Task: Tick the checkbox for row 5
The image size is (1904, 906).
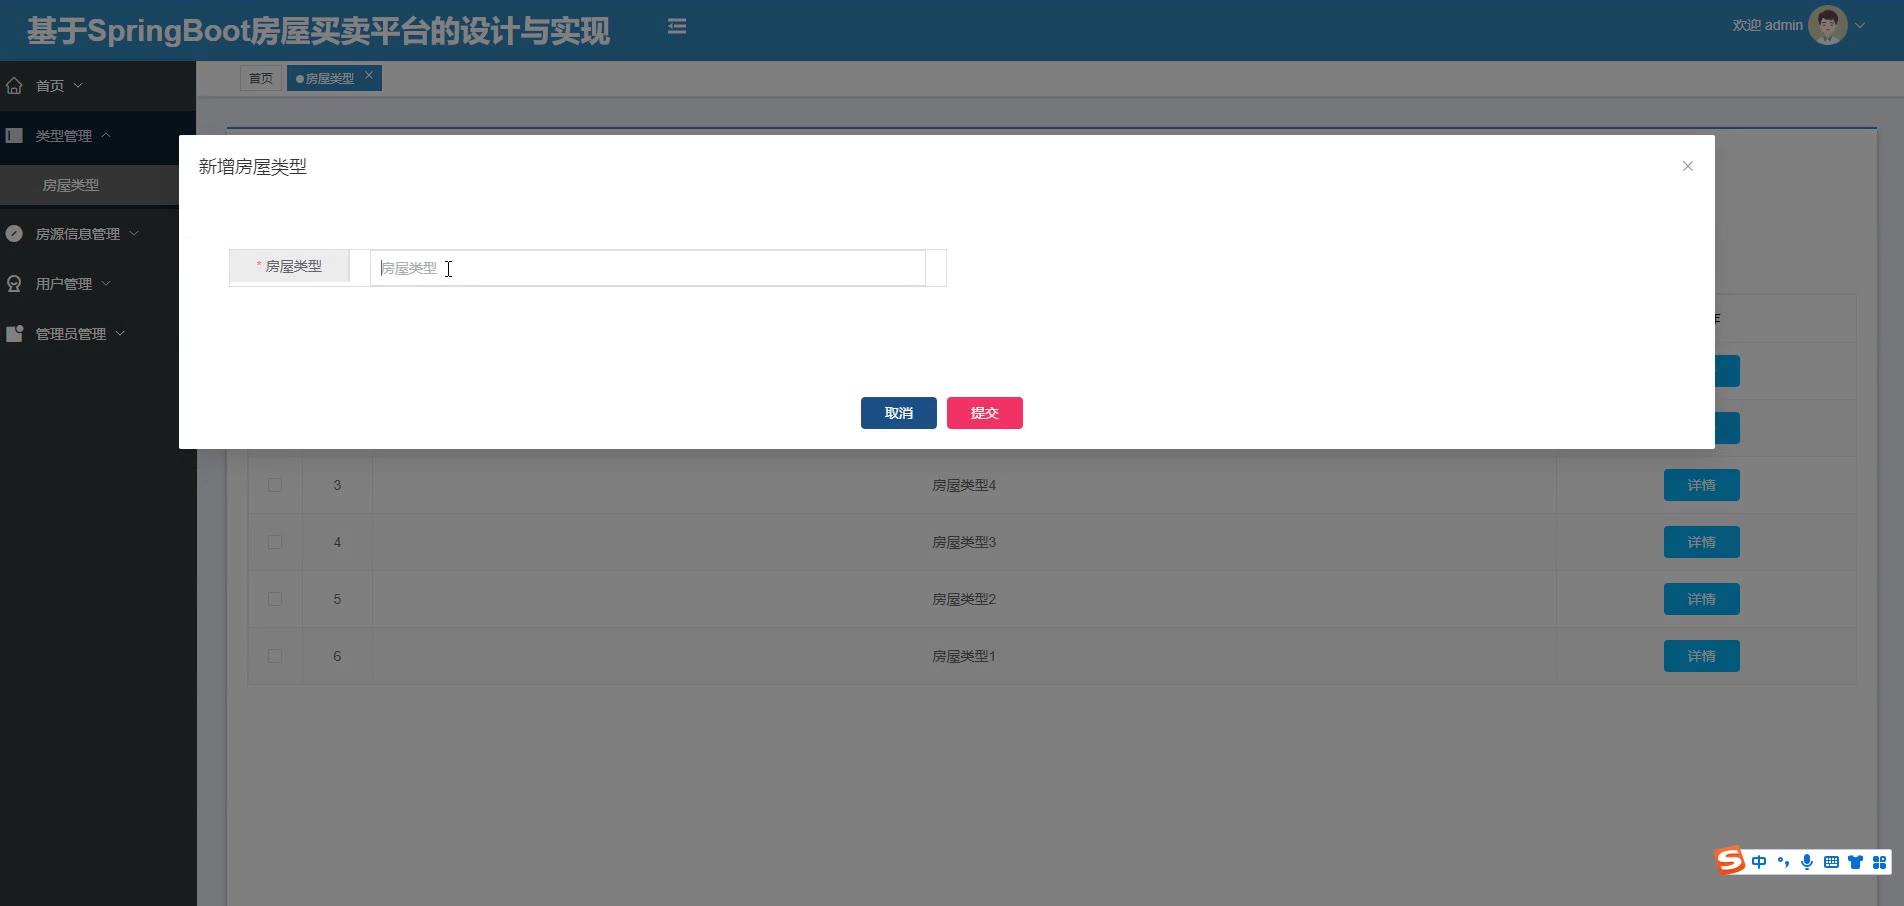Action: 275,599
